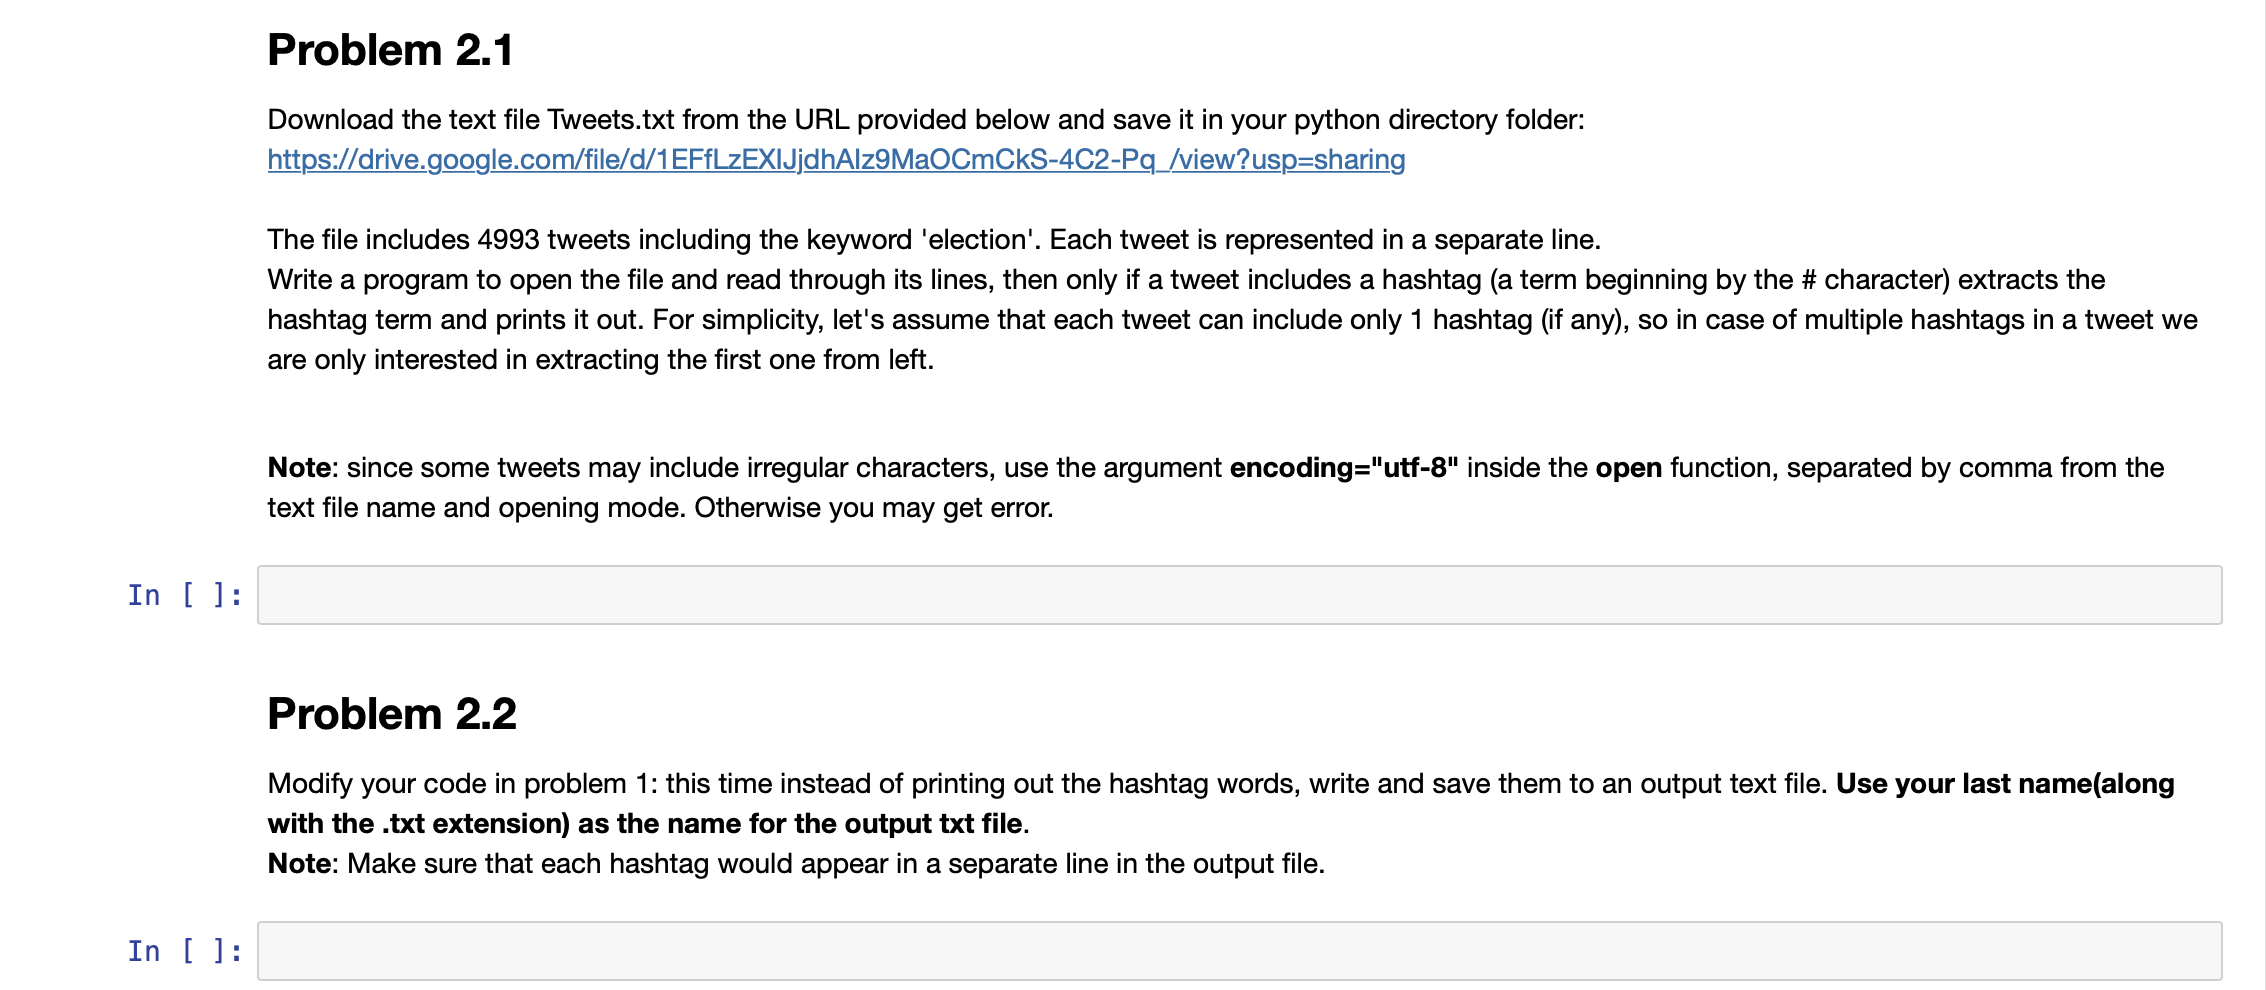Click the paragraph mentioning 4993 tweets
The image size is (2266, 990).
[x=934, y=239]
